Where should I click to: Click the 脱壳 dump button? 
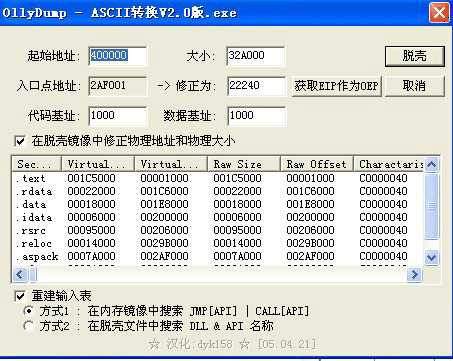pyautogui.click(x=414, y=56)
